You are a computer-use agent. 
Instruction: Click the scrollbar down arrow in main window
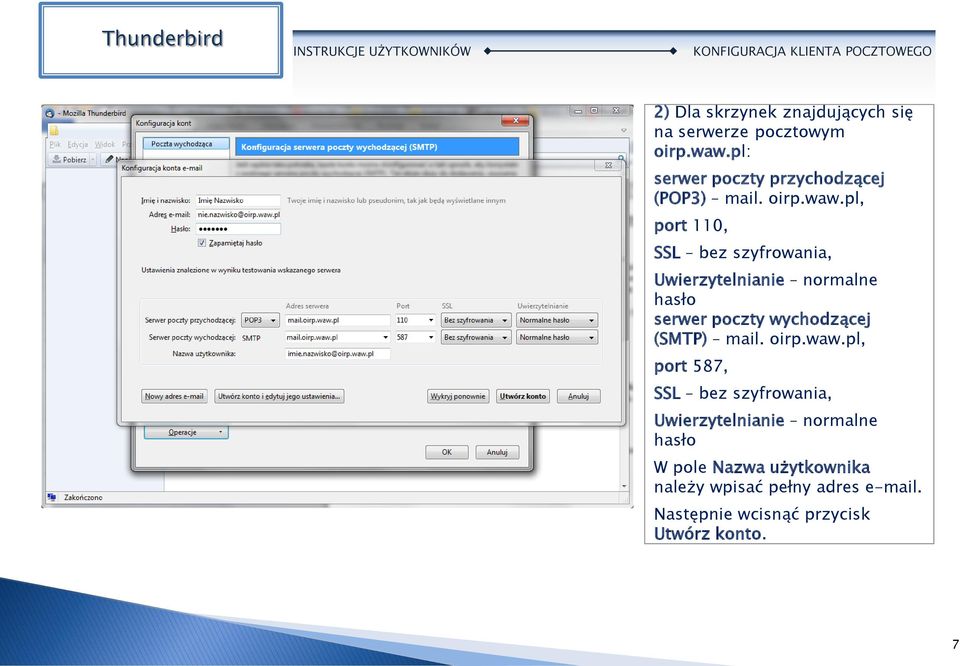pos(624,486)
